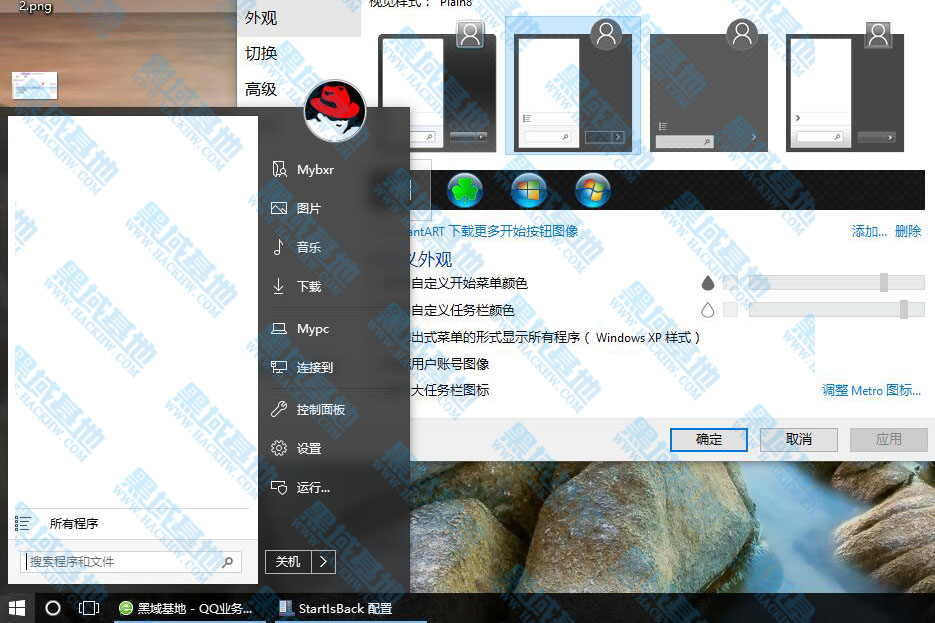Click the Cortana circle icon on taskbar
The width and height of the screenshot is (935, 623).
pyautogui.click(x=52, y=608)
